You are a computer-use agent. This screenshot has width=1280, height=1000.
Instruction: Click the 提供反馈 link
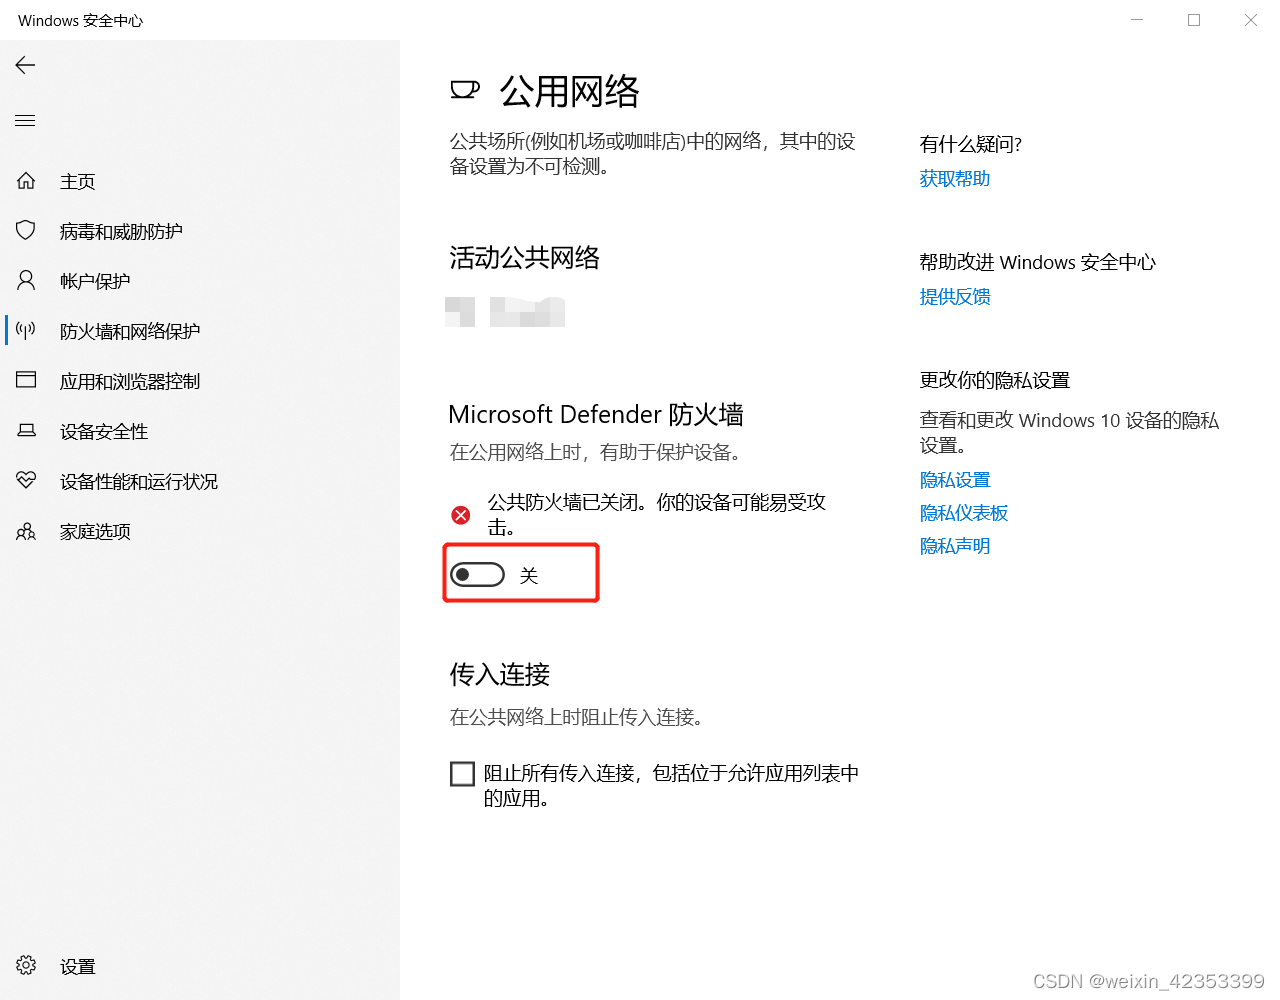click(955, 296)
